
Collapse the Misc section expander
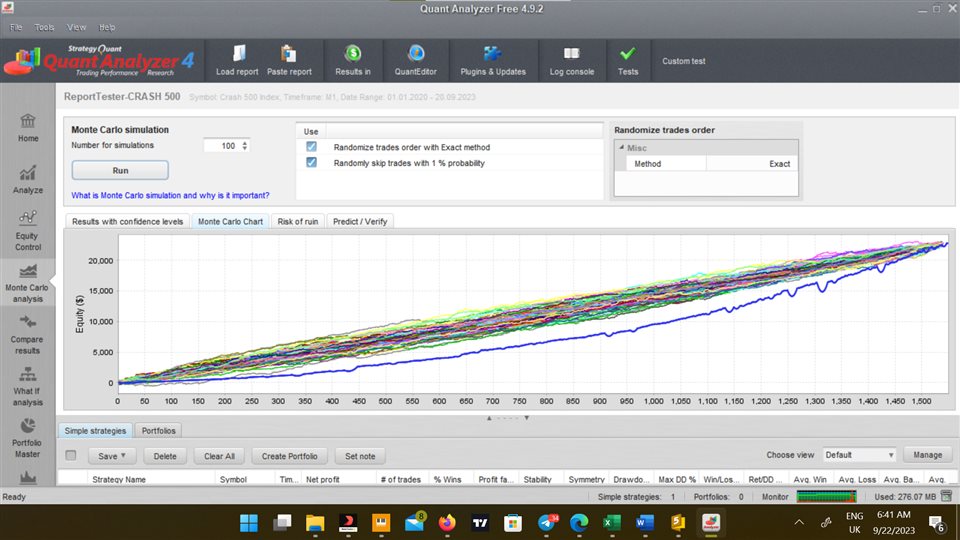pyautogui.click(x=620, y=148)
